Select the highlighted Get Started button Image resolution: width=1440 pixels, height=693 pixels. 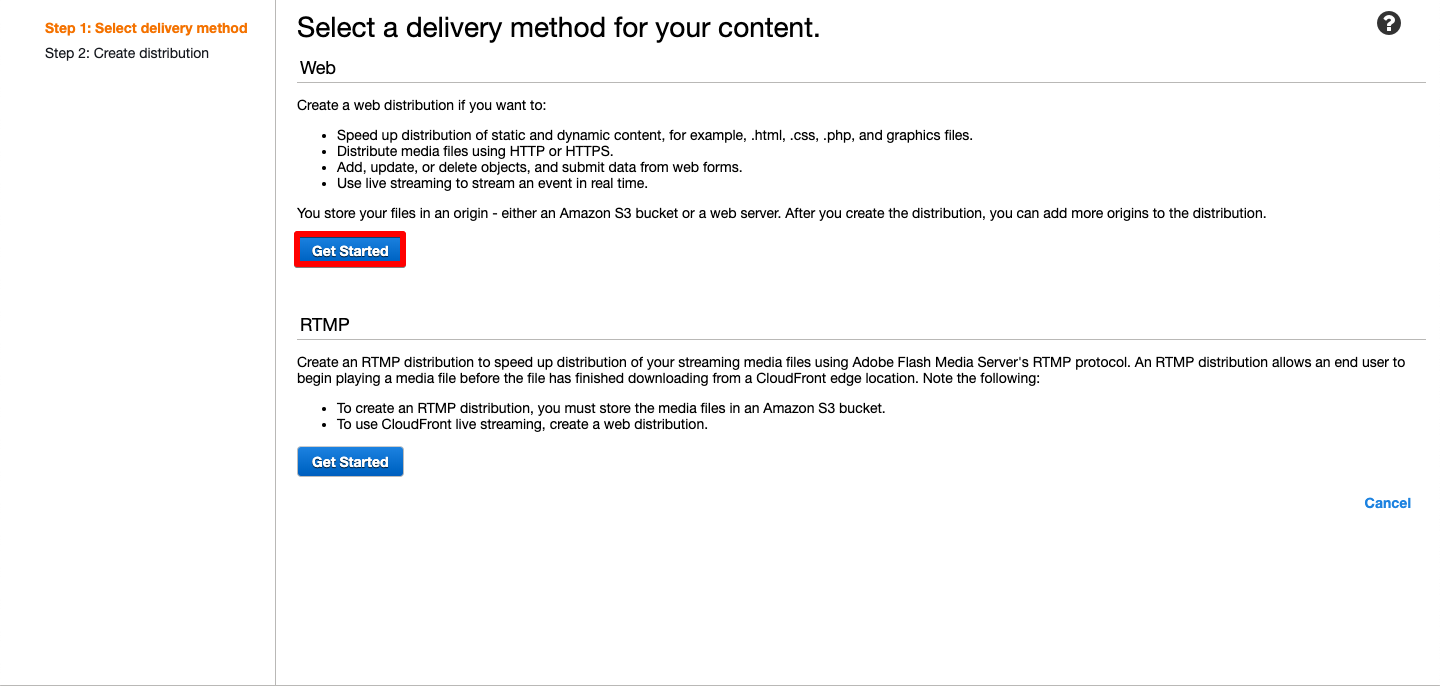[x=350, y=250]
